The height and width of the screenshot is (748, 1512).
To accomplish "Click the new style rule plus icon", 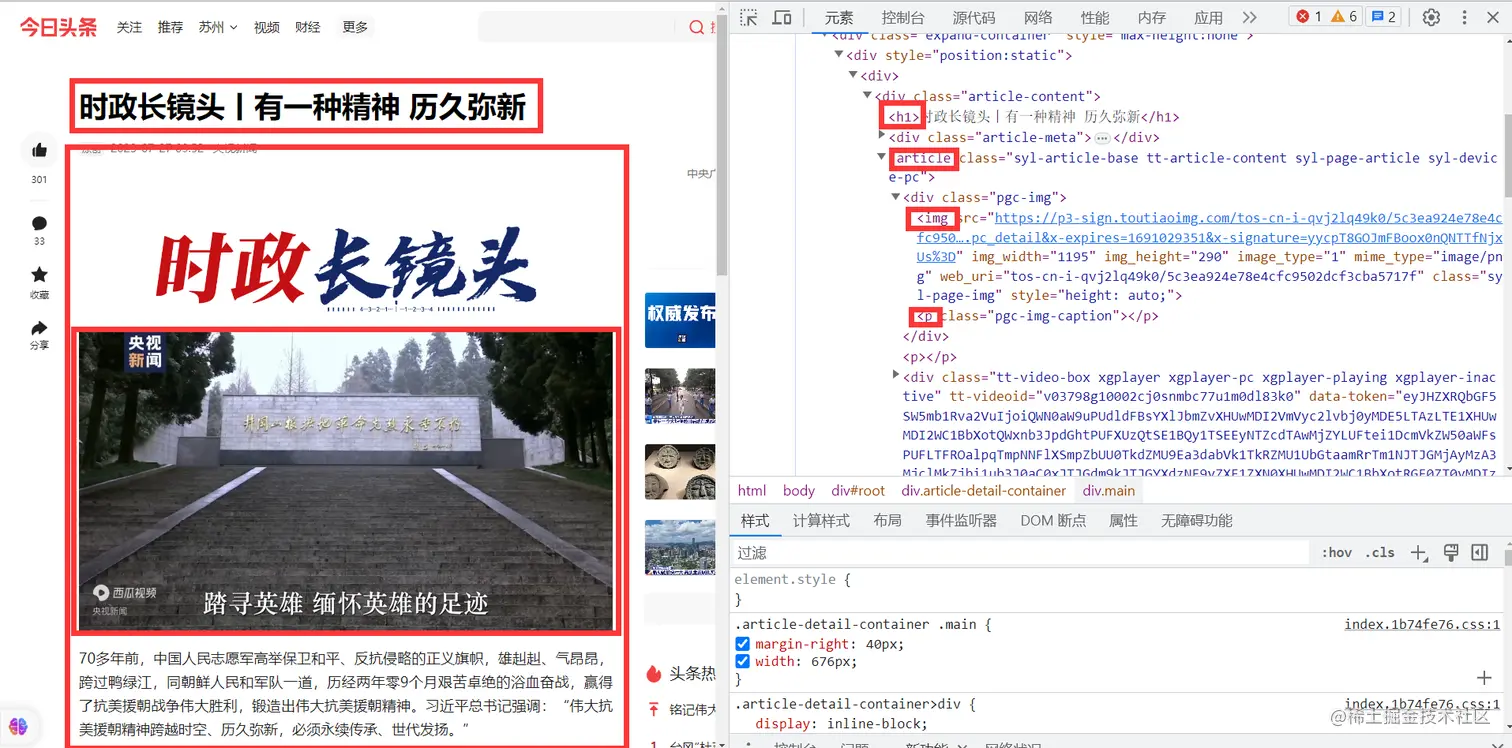I will [1418, 553].
